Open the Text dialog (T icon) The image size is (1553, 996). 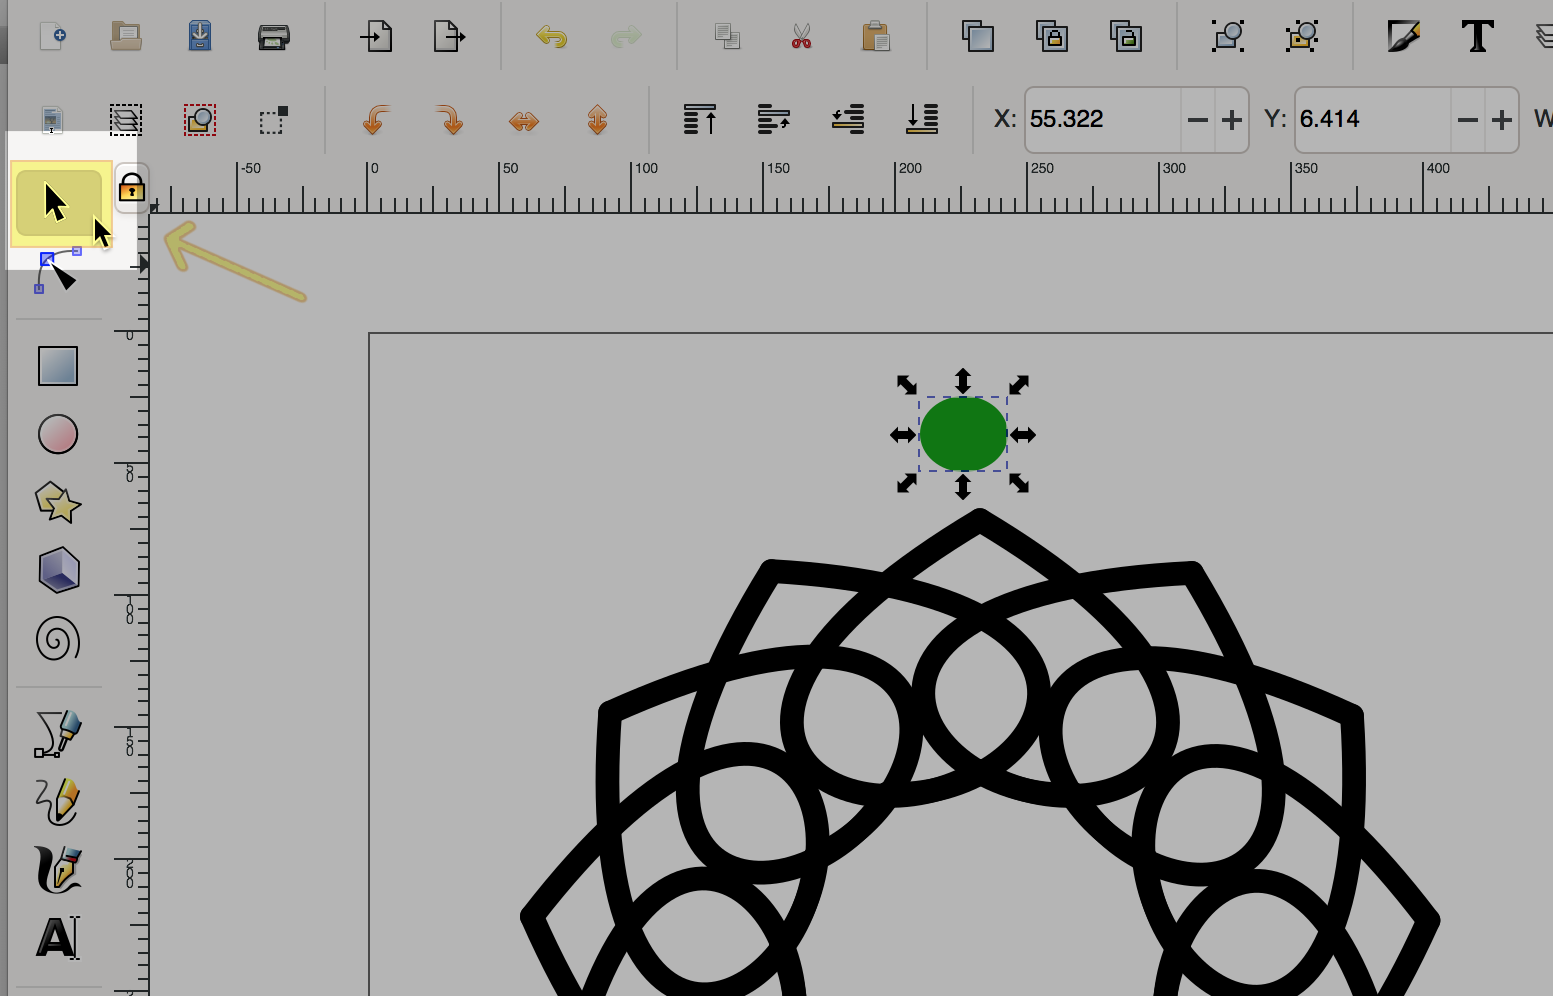point(1477,37)
